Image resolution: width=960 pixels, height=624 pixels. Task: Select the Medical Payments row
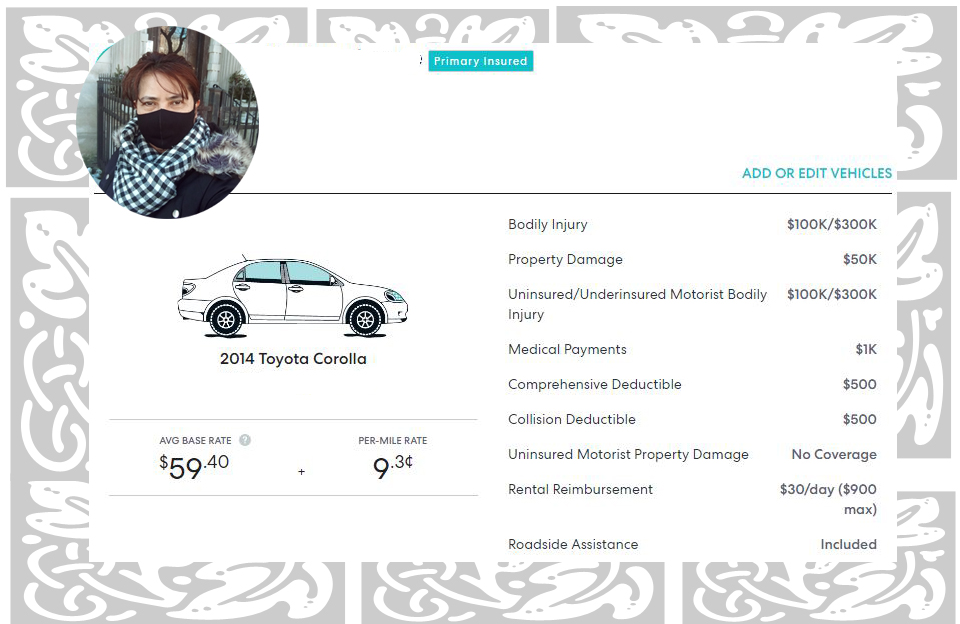point(692,349)
